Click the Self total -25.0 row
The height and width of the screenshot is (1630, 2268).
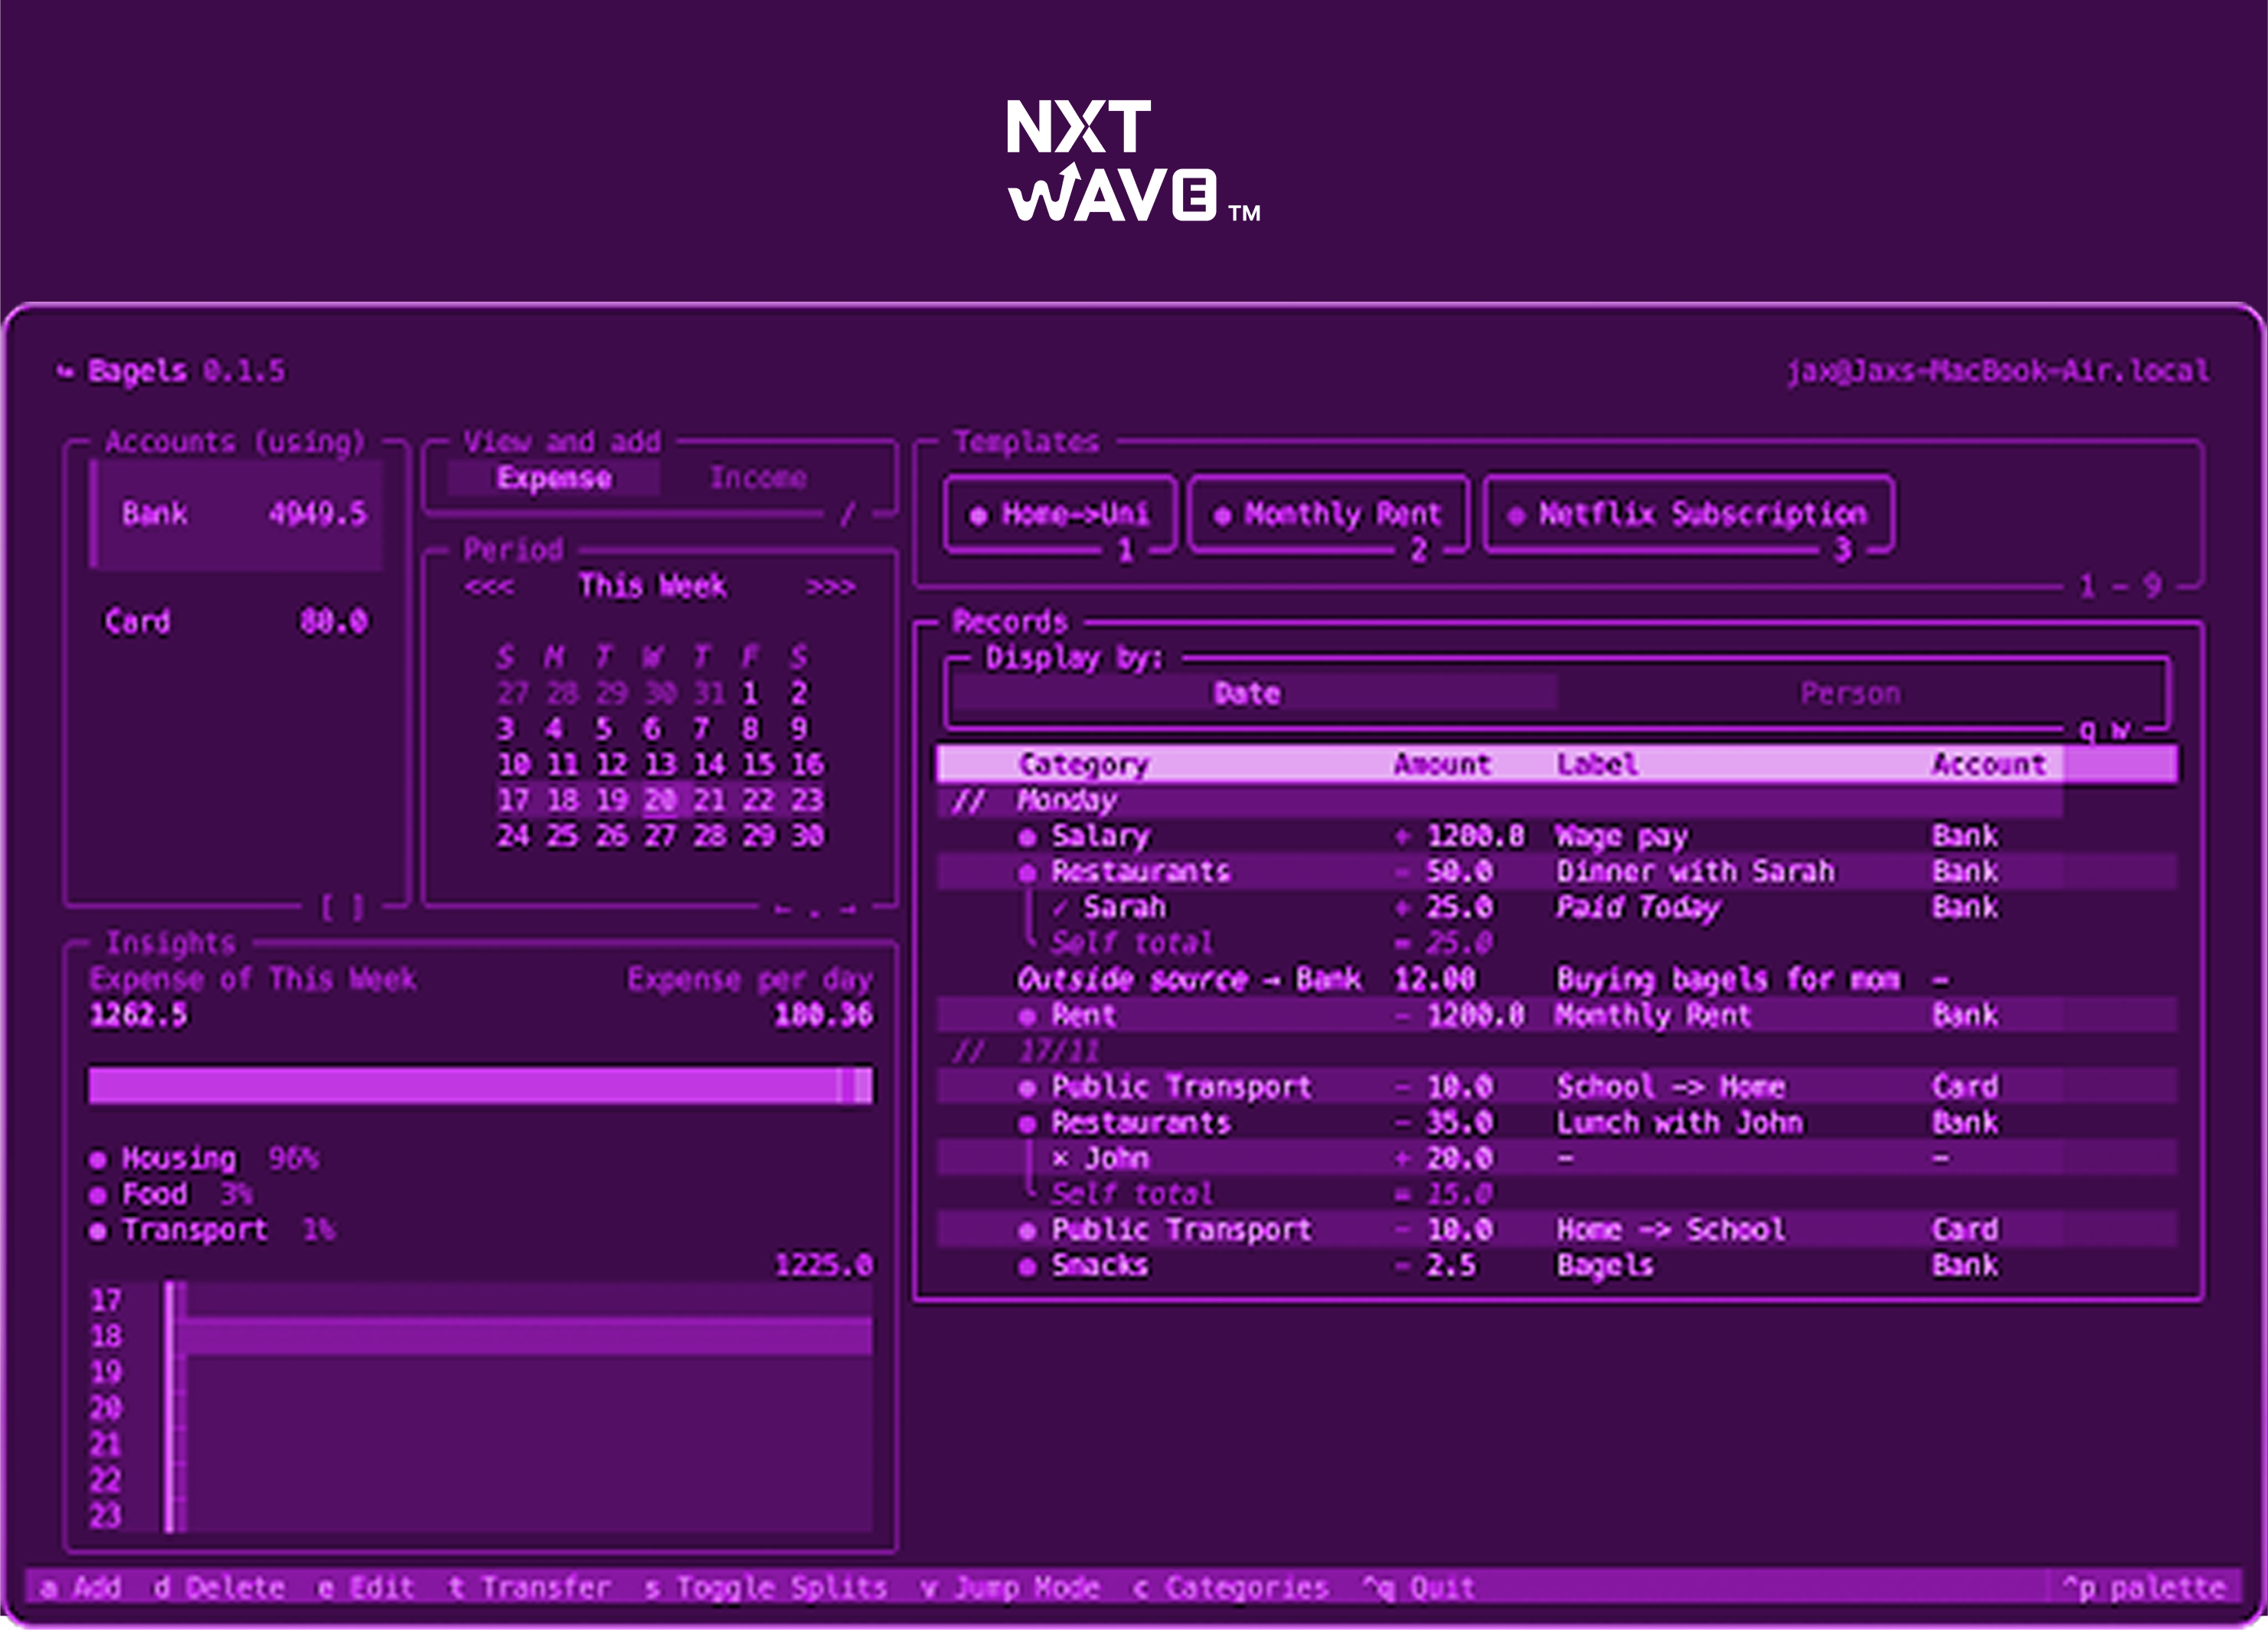[1557, 944]
